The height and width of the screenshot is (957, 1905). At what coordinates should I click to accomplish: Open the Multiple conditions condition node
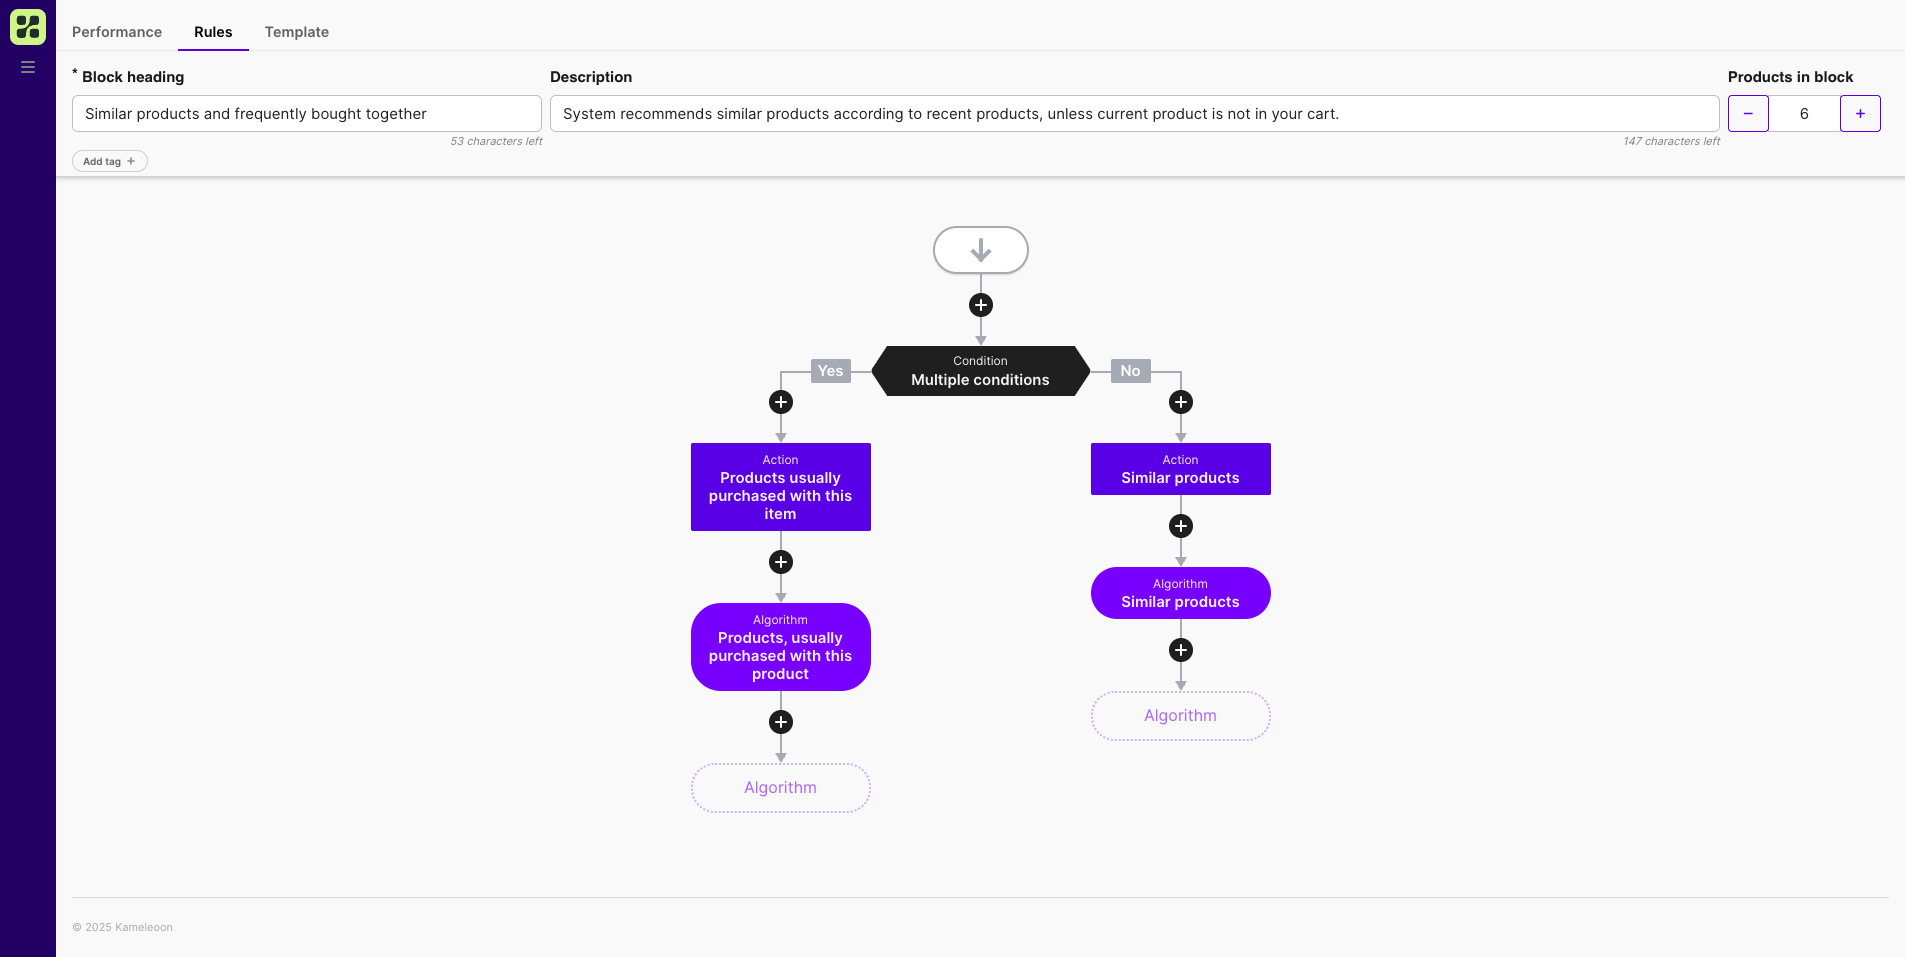click(980, 371)
